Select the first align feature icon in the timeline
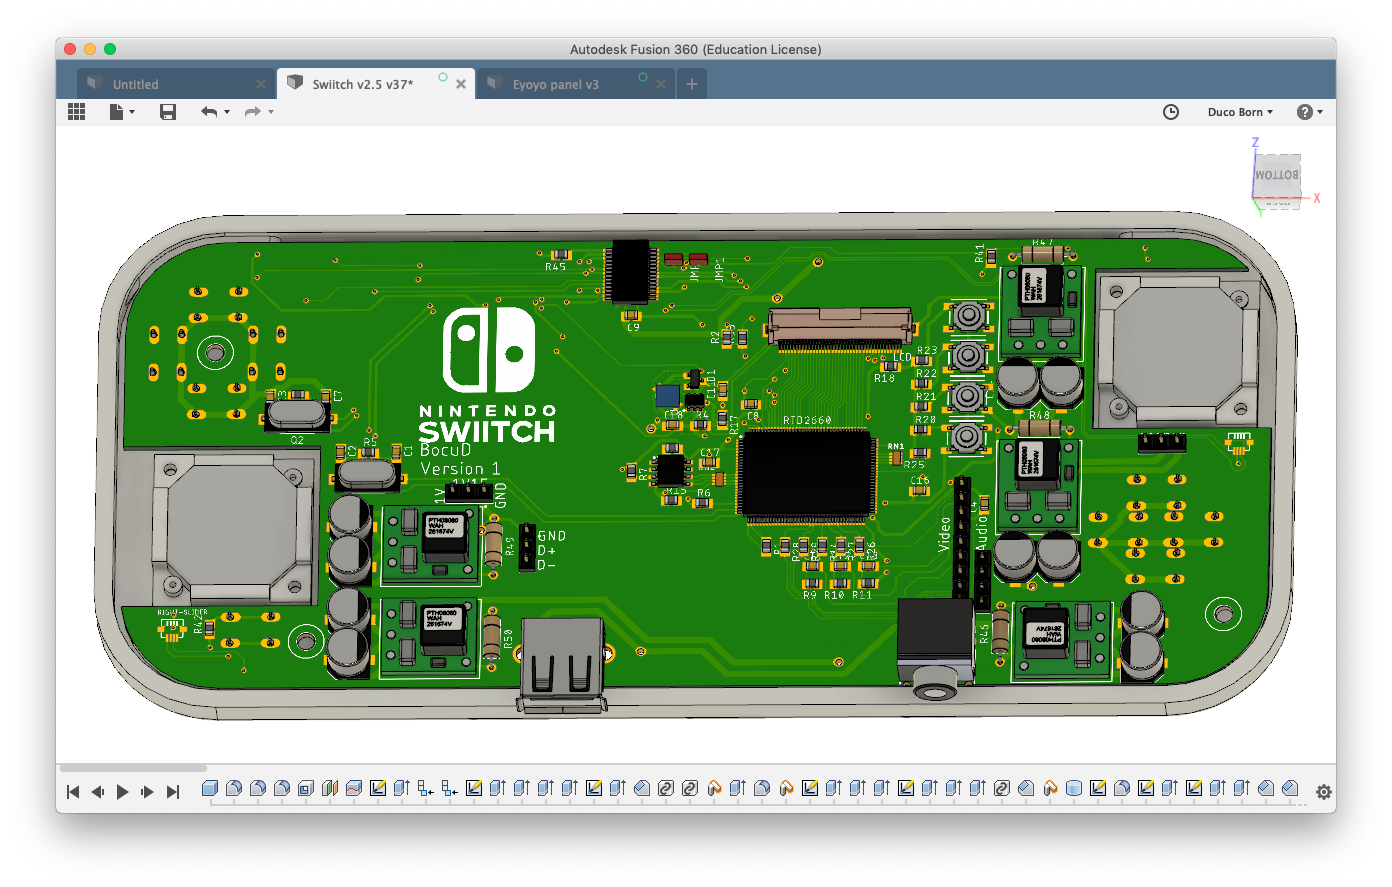 tap(426, 788)
